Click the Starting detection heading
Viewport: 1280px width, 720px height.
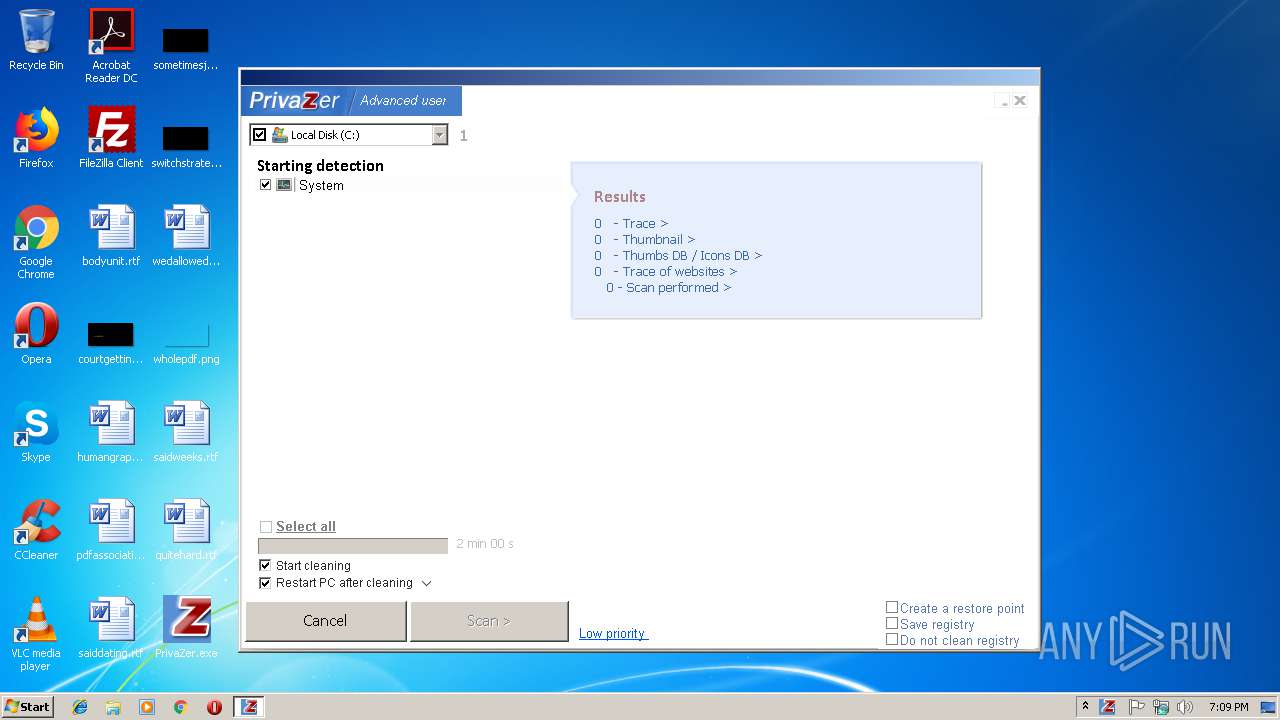320,166
